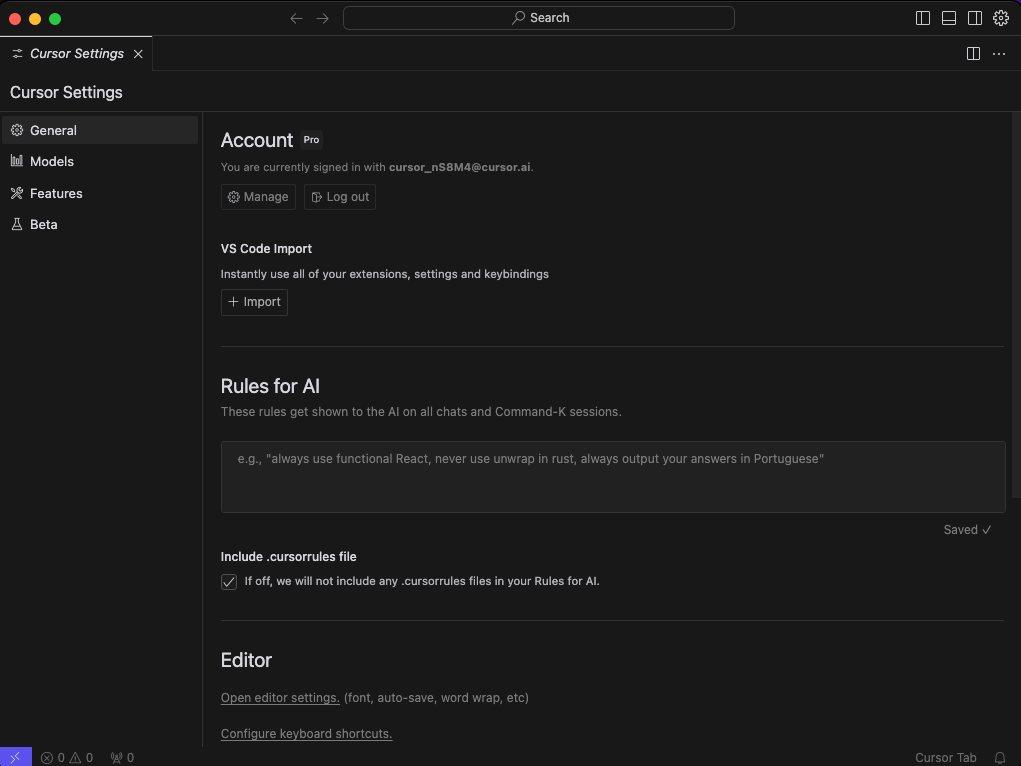Toggle the primary sidebar layout icon
The image size is (1021, 766).
[x=923, y=18]
